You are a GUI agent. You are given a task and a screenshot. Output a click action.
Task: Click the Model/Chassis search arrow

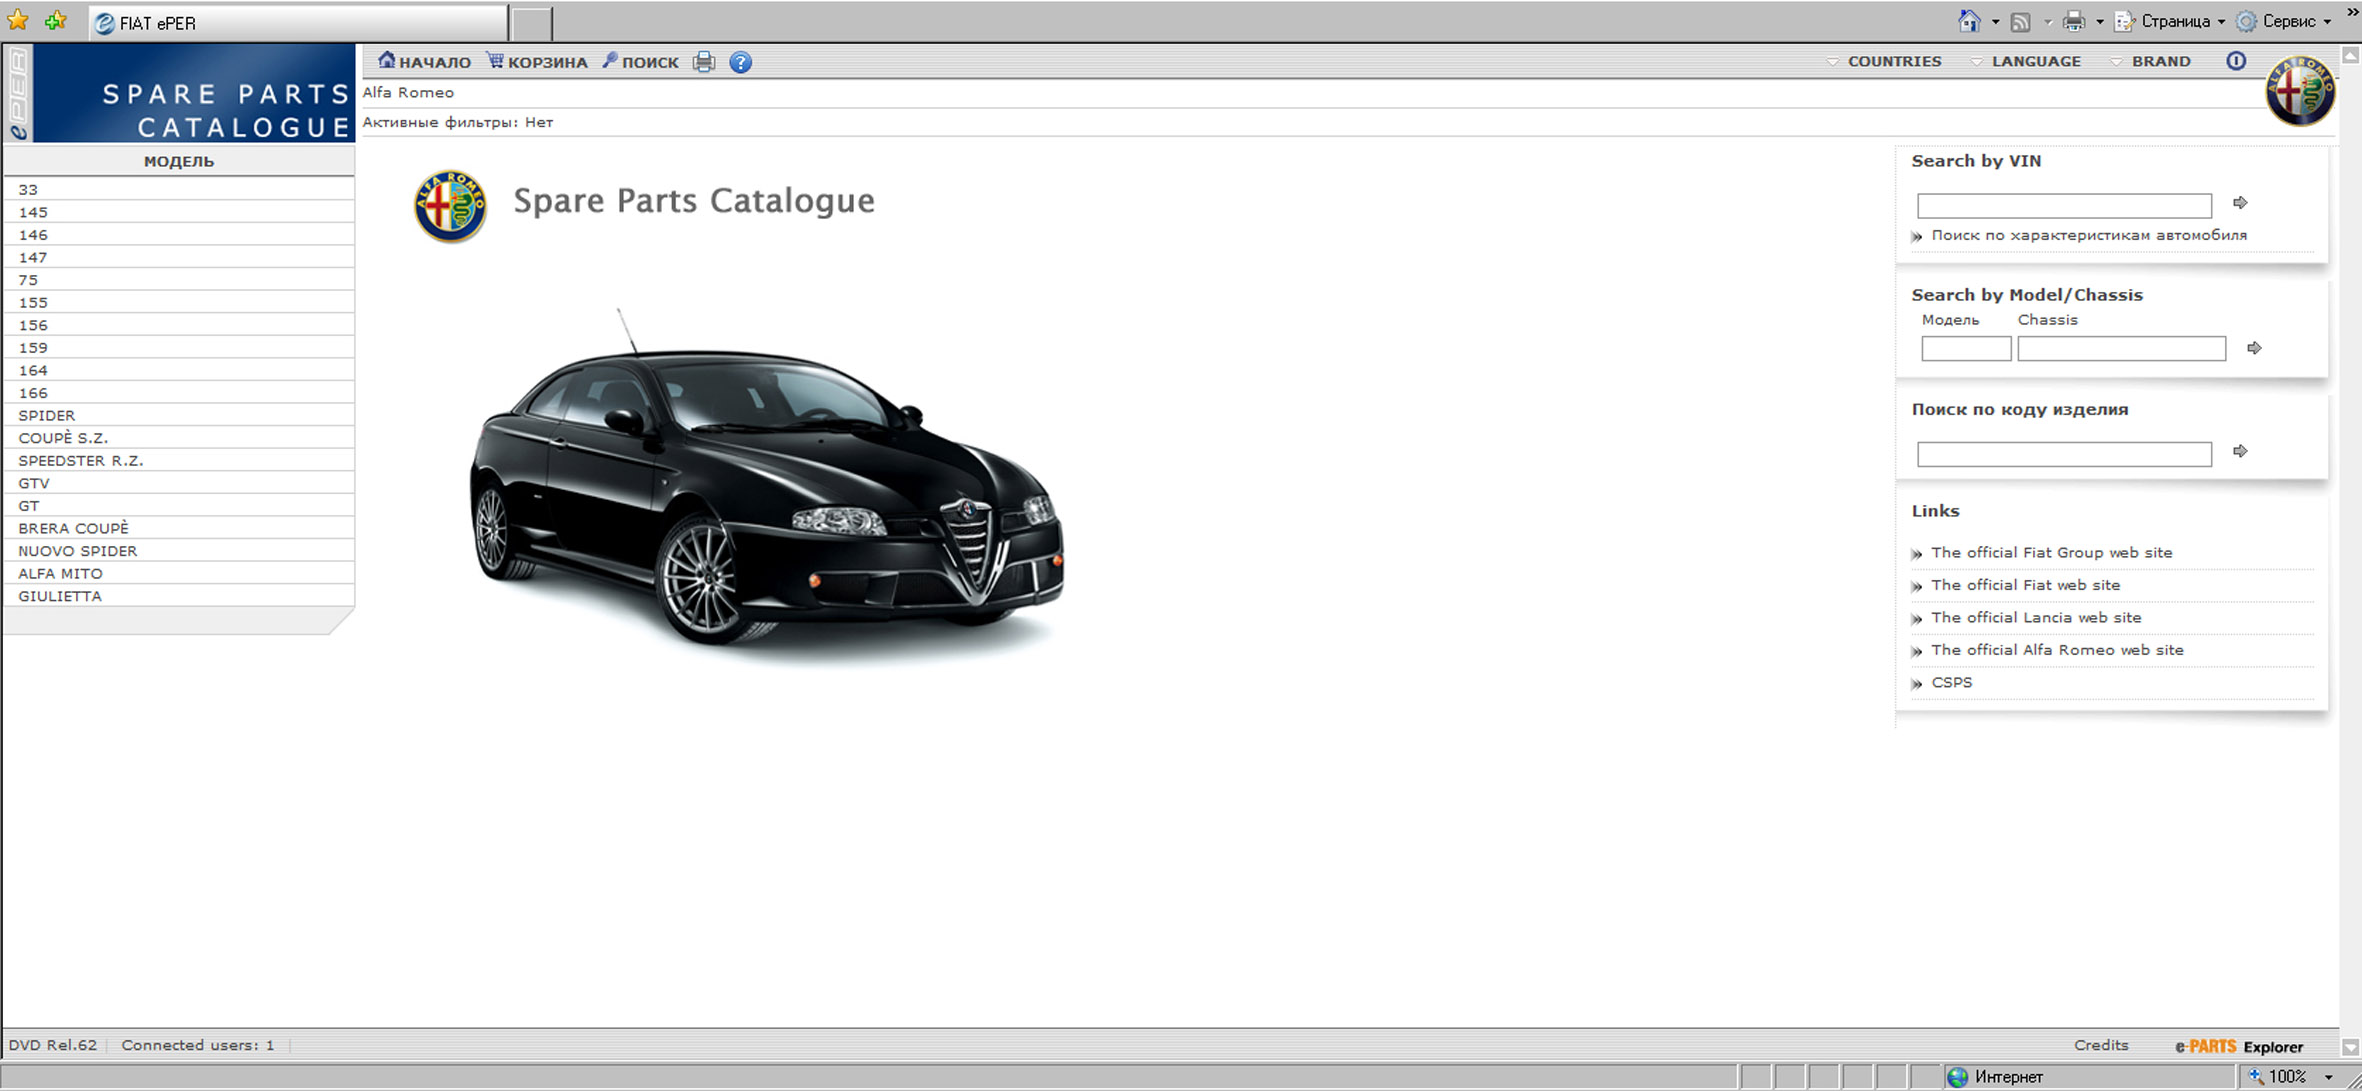point(2254,348)
